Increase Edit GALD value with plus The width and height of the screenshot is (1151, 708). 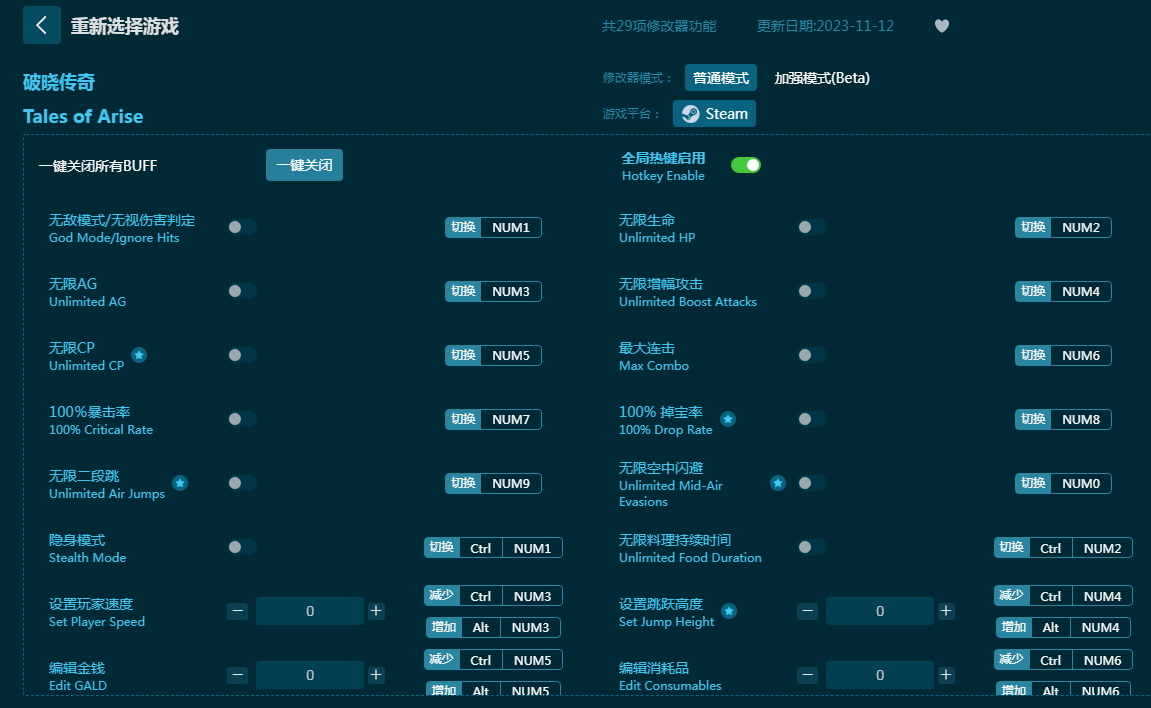pos(376,675)
